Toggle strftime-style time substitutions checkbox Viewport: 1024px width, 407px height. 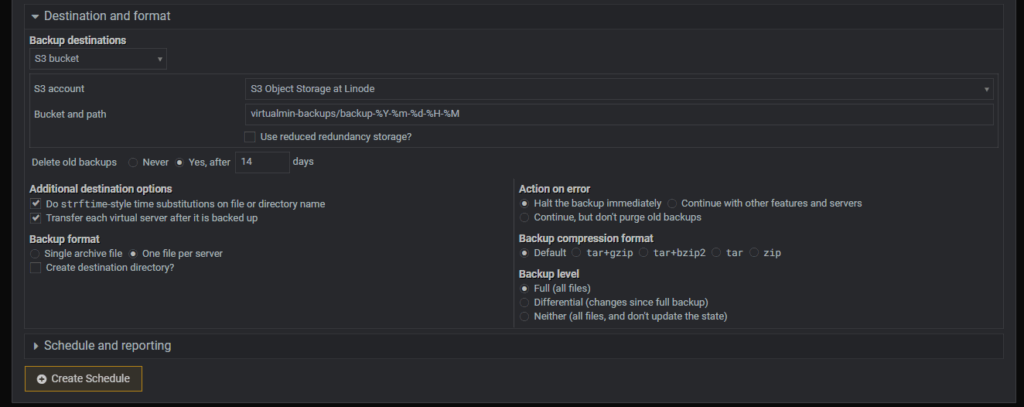click(x=36, y=203)
